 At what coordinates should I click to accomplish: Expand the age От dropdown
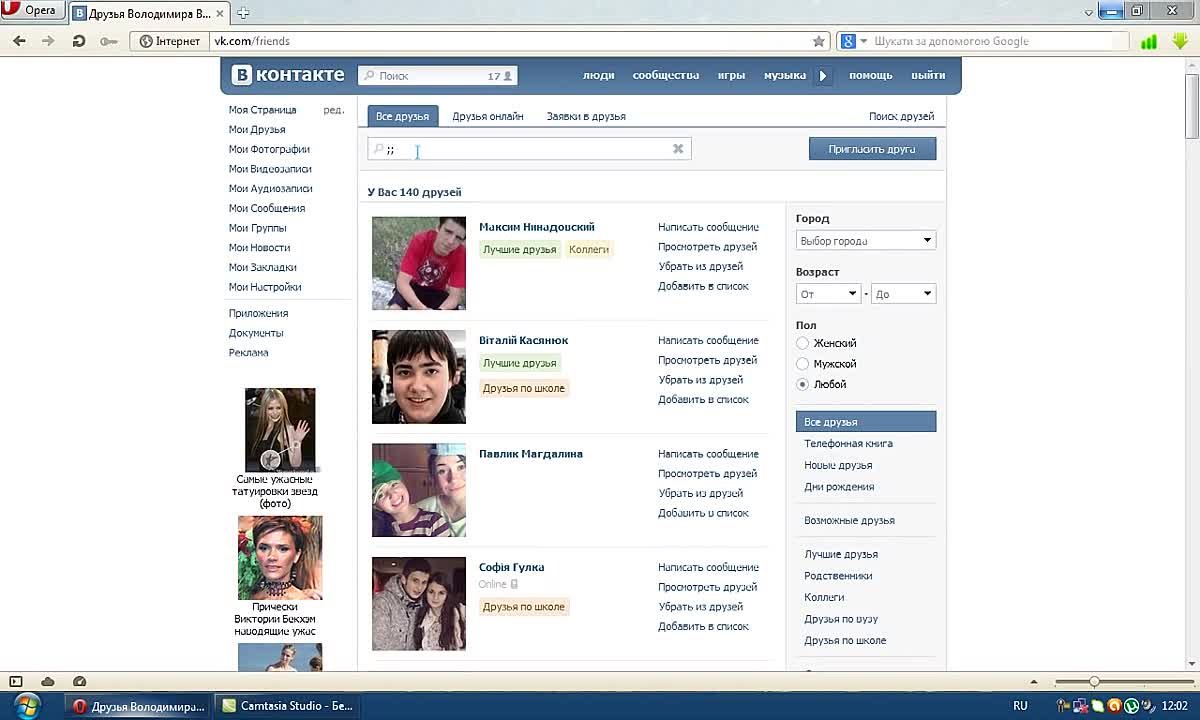click(x=828, y=294)
